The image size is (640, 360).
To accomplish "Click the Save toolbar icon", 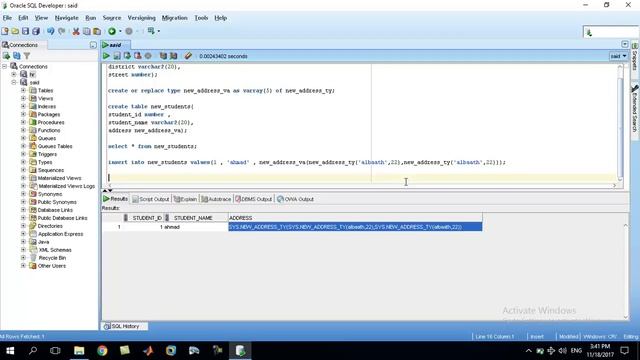I will [x=25, y=31].
